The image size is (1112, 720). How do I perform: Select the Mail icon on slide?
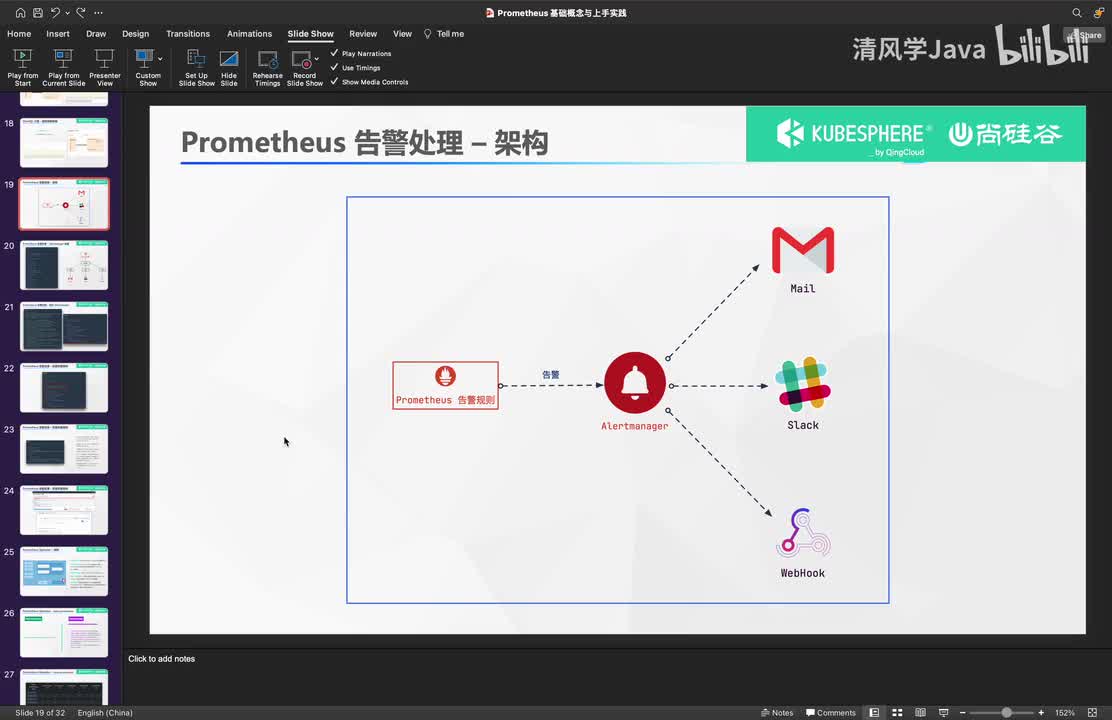point(803,250)
